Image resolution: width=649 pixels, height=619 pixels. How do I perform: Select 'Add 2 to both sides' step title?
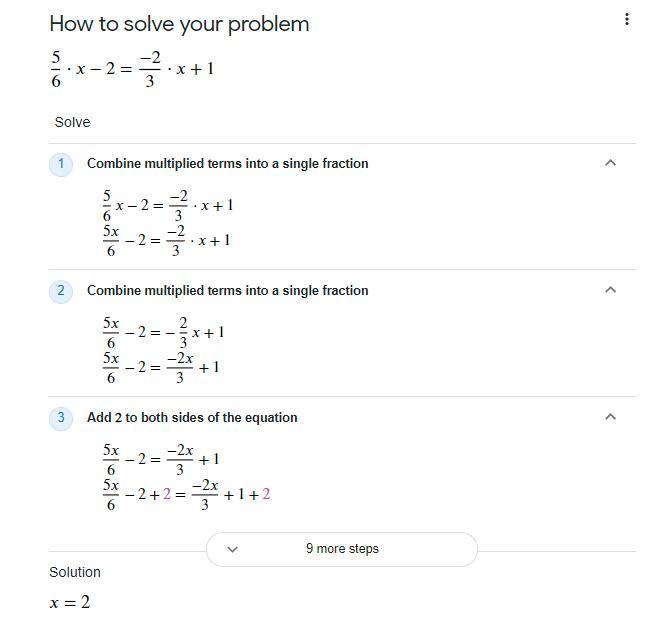[192, 417]
